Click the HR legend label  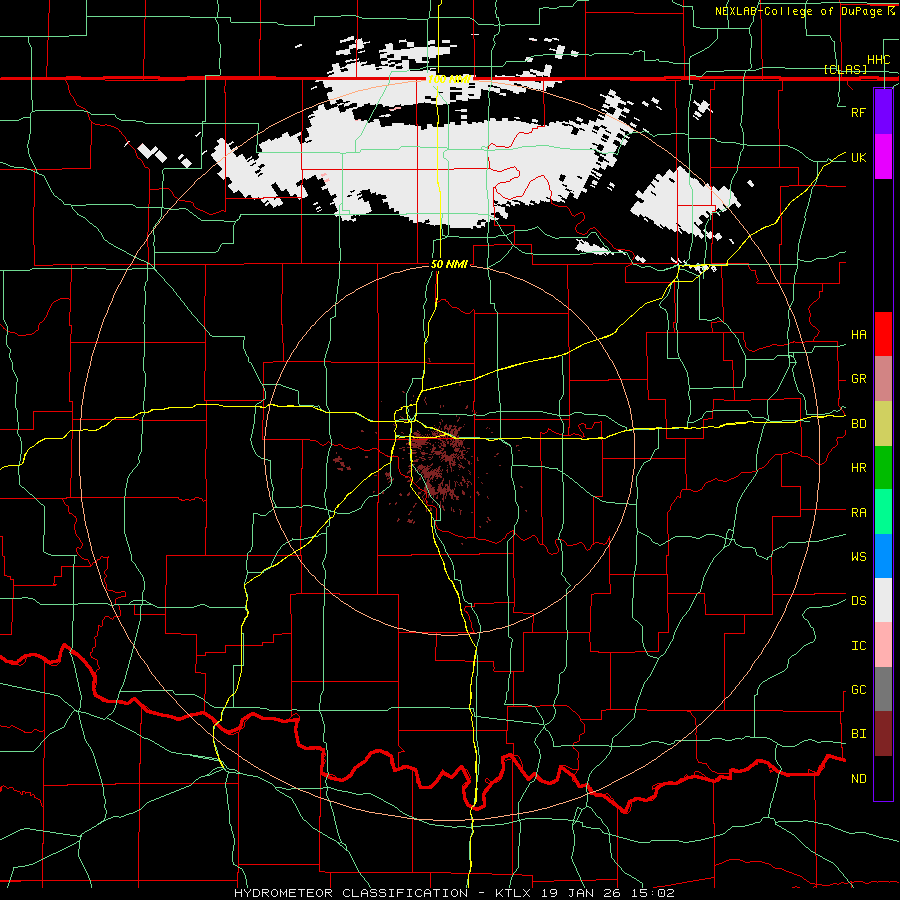(858, 468)
